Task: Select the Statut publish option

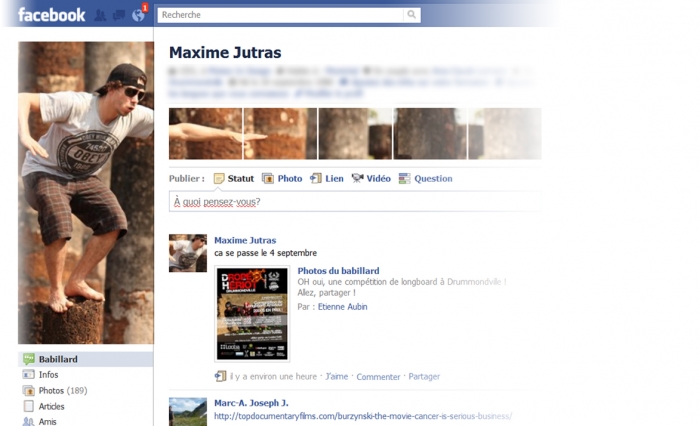Action: pyautogui.click(x=234, y=179)
